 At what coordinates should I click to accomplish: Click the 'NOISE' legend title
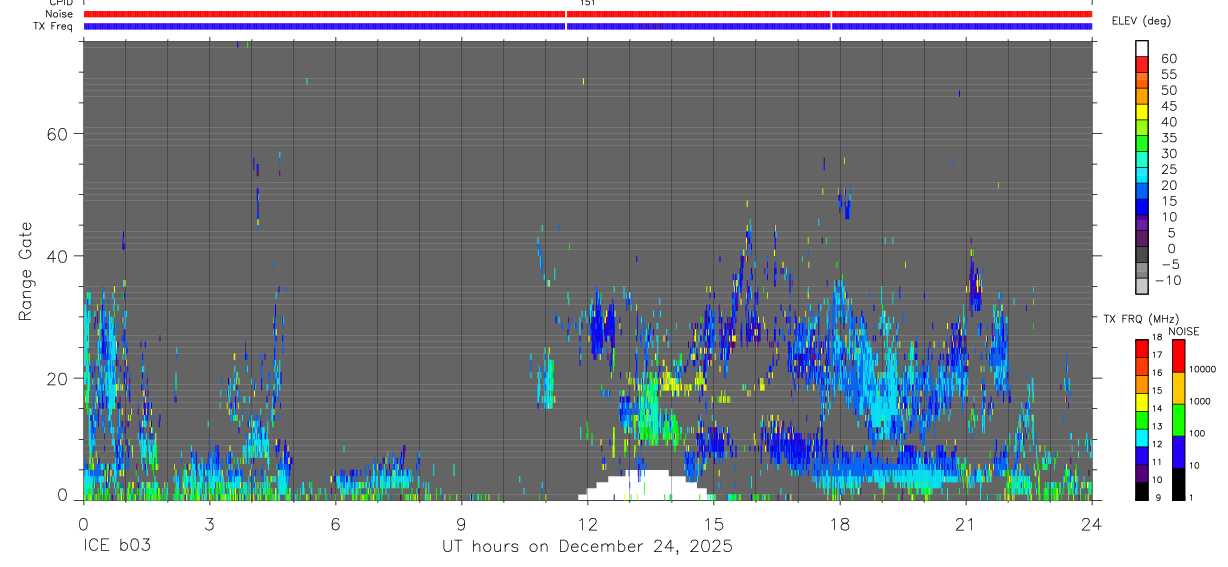(1184, 331)
